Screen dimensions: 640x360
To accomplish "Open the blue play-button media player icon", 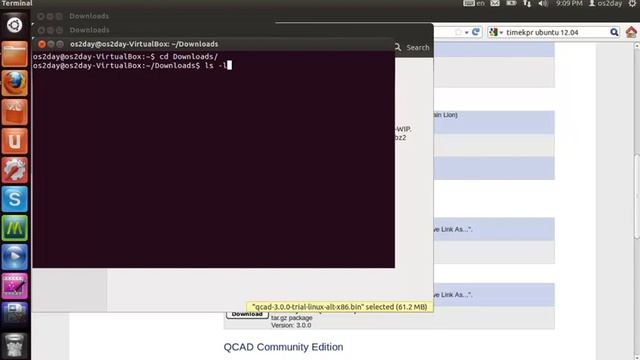I will point(14,257).
